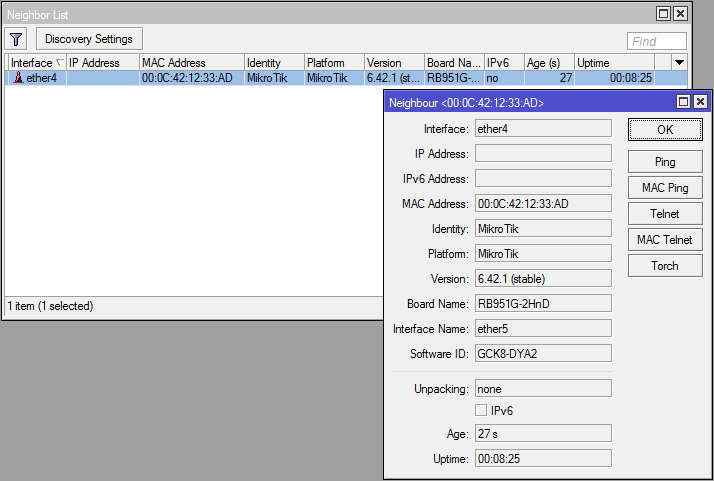Click the Board Name field RB951G-2HnD
Image resolution: width=714 pixels, height=481 pixels.
click(543, 303)
